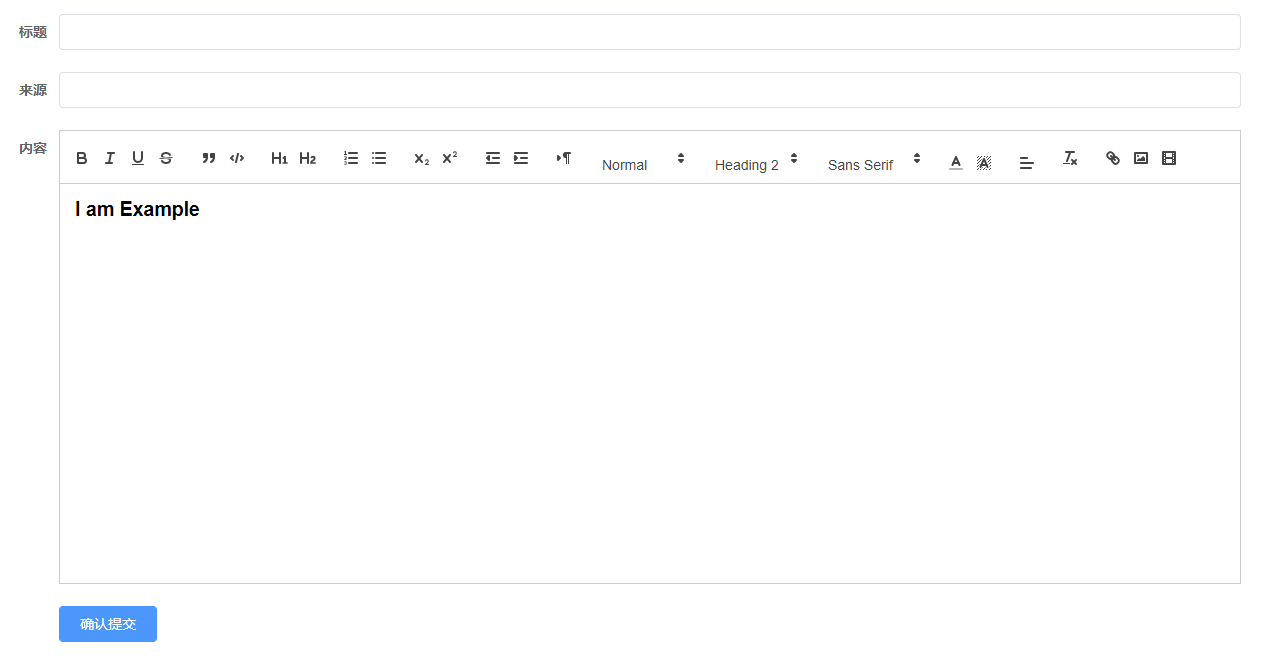Insert a hyperlink

(1113, 158)
